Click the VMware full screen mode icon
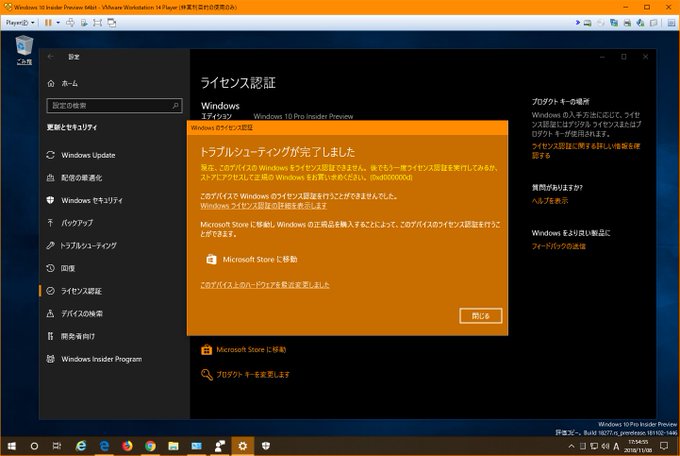The width and height of the screenshot is (680, 456). point(98,23)
